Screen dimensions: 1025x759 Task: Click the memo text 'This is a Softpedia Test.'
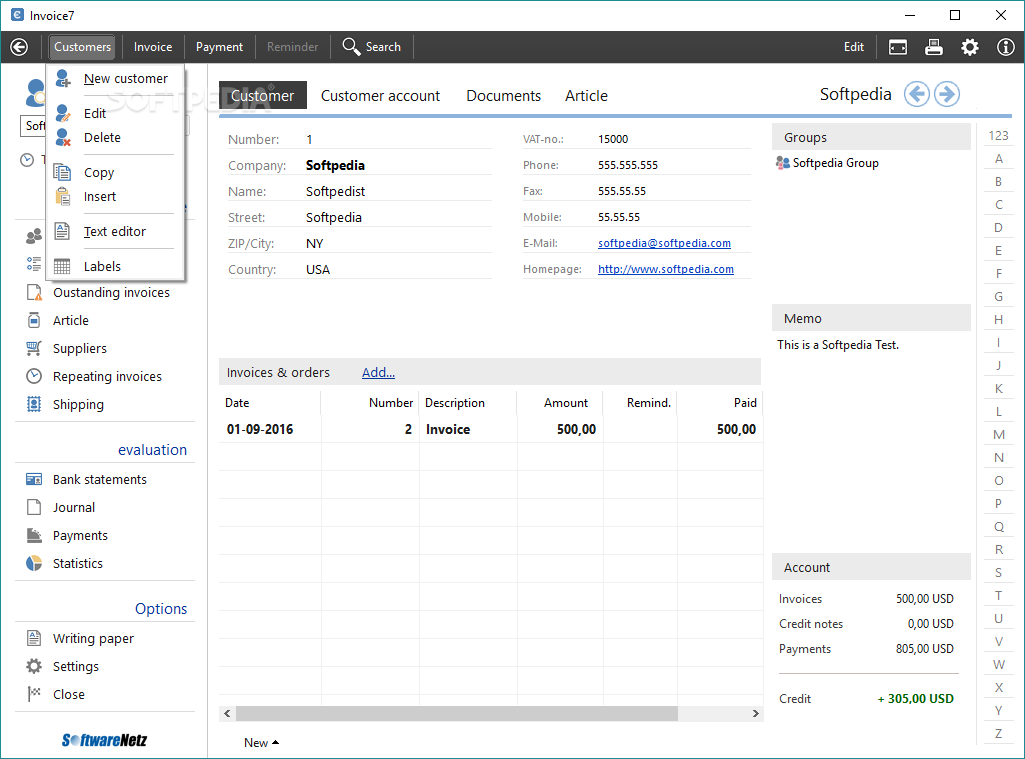tap(838, 345)
